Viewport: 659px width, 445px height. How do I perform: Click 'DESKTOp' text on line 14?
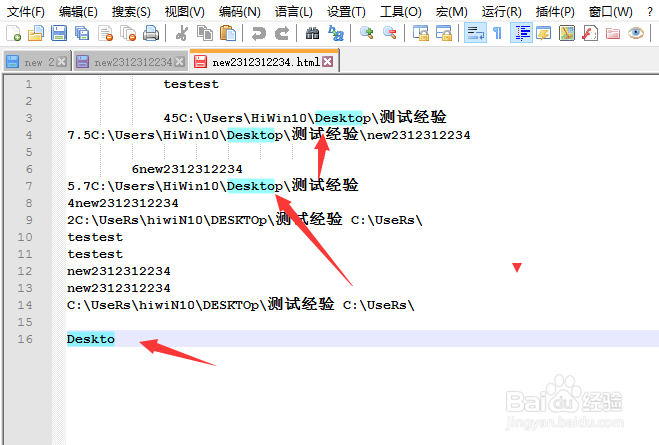[230, 305]
